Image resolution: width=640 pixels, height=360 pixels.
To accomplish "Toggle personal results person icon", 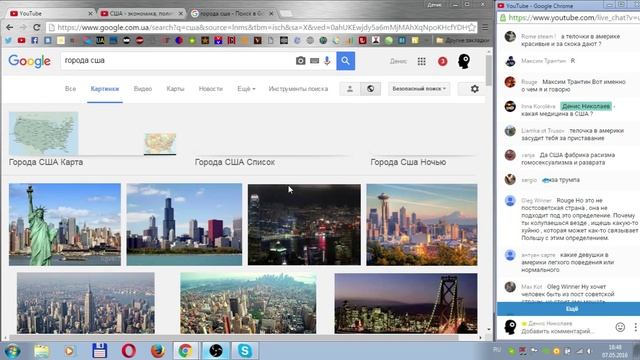I will click(350, 89).
